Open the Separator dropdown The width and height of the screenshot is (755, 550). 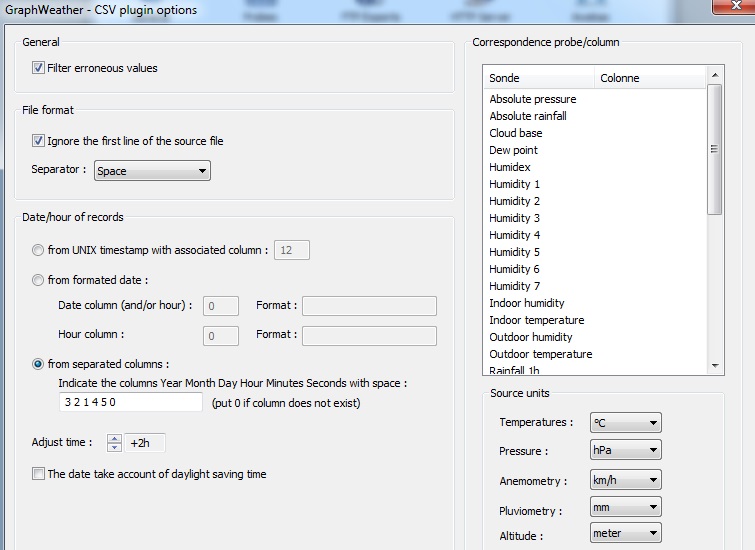click(x=152, y=171)
